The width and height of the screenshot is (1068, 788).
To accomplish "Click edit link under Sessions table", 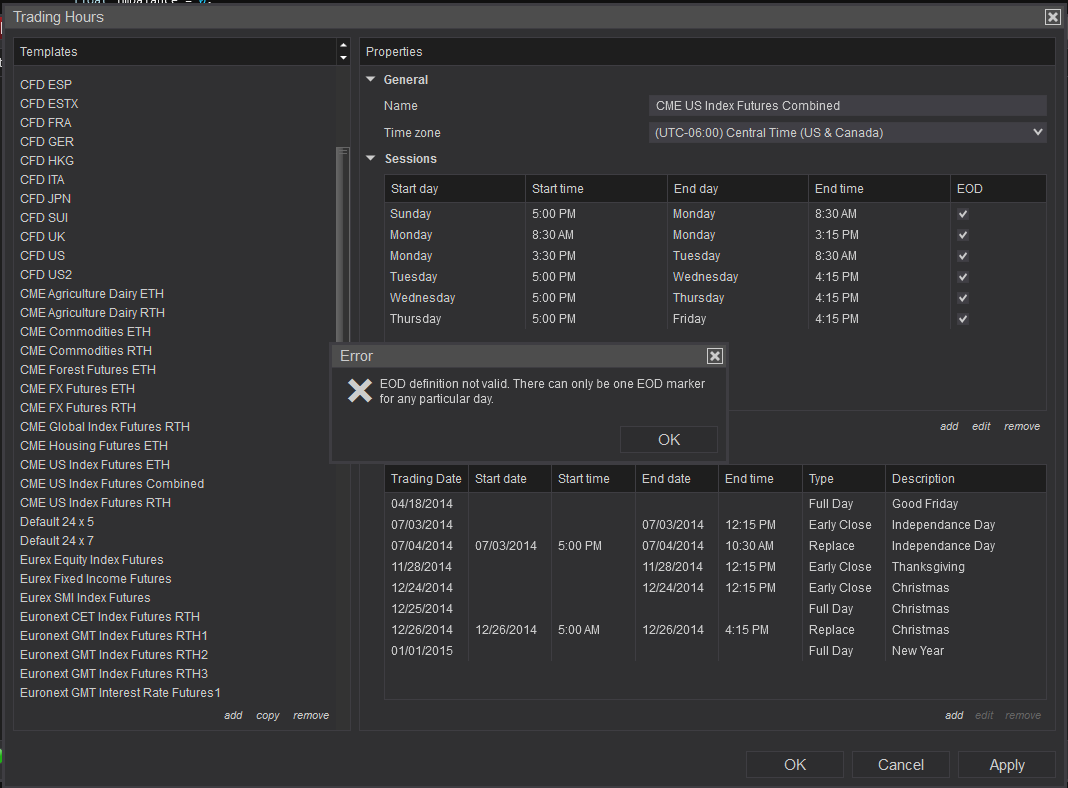I will point(981,426).
